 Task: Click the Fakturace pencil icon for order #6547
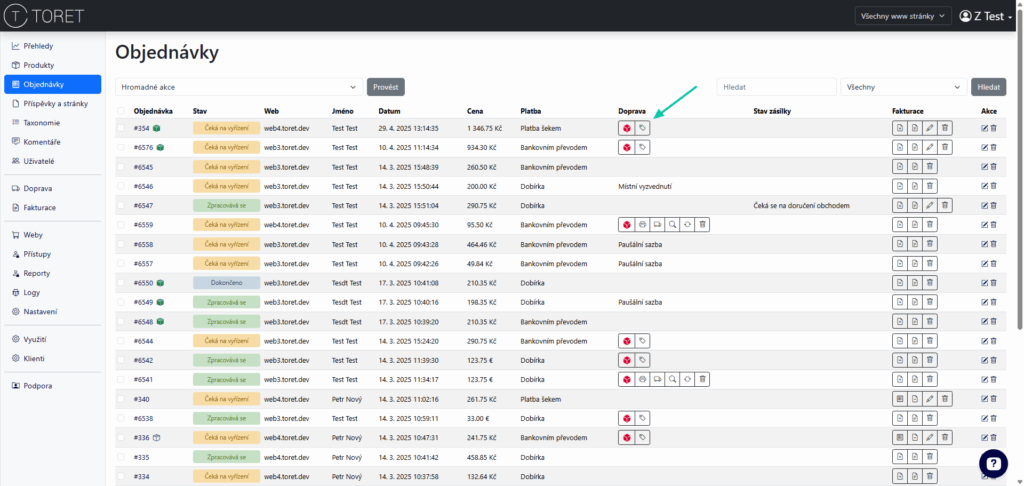click(x=930, y=206)
